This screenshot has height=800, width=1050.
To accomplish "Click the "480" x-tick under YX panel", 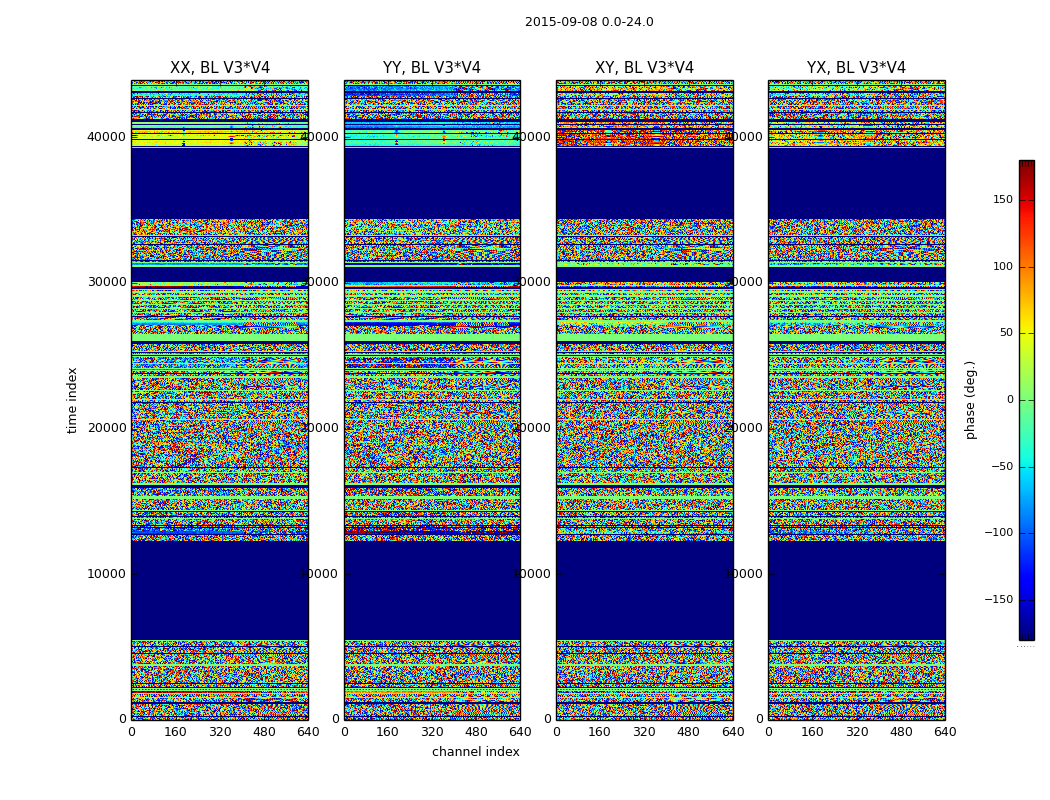I will click(x=901, y=732).
